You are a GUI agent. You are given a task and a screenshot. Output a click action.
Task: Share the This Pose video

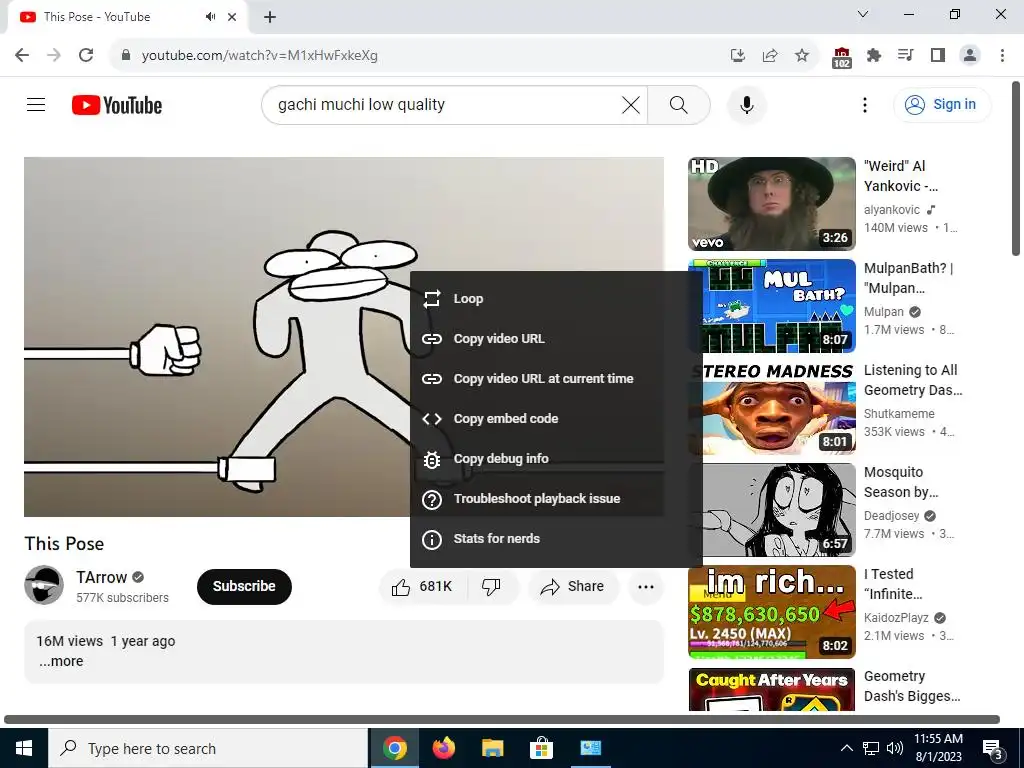click(573, 586)
